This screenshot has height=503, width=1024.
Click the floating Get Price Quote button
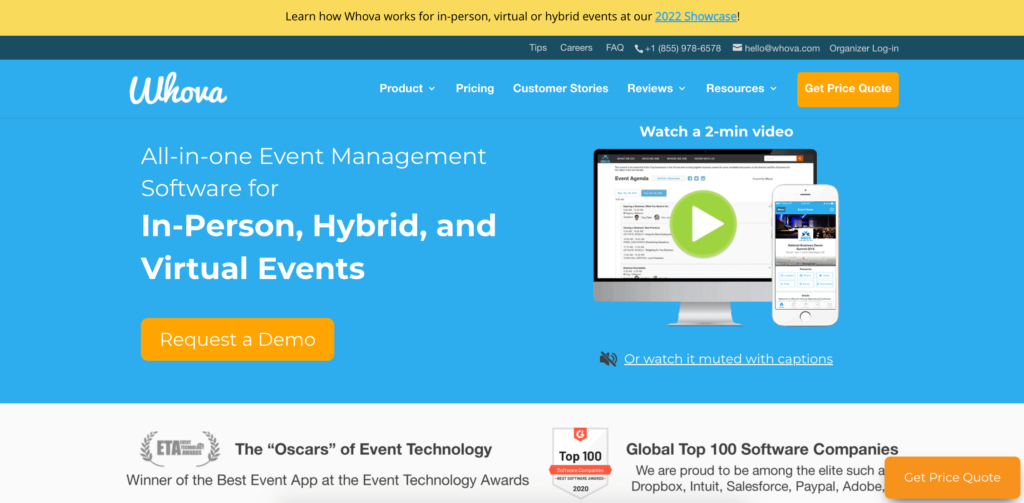click(x=952, y=478)
